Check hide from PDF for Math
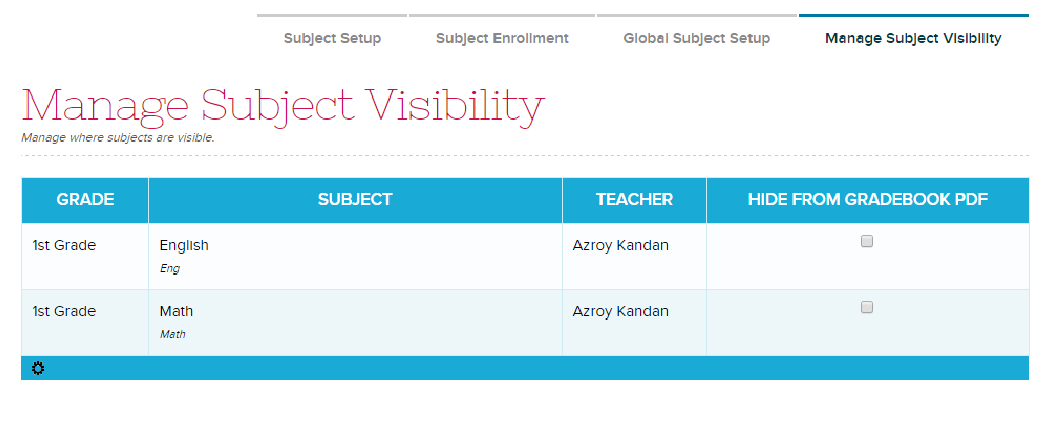 pos(867,307)
